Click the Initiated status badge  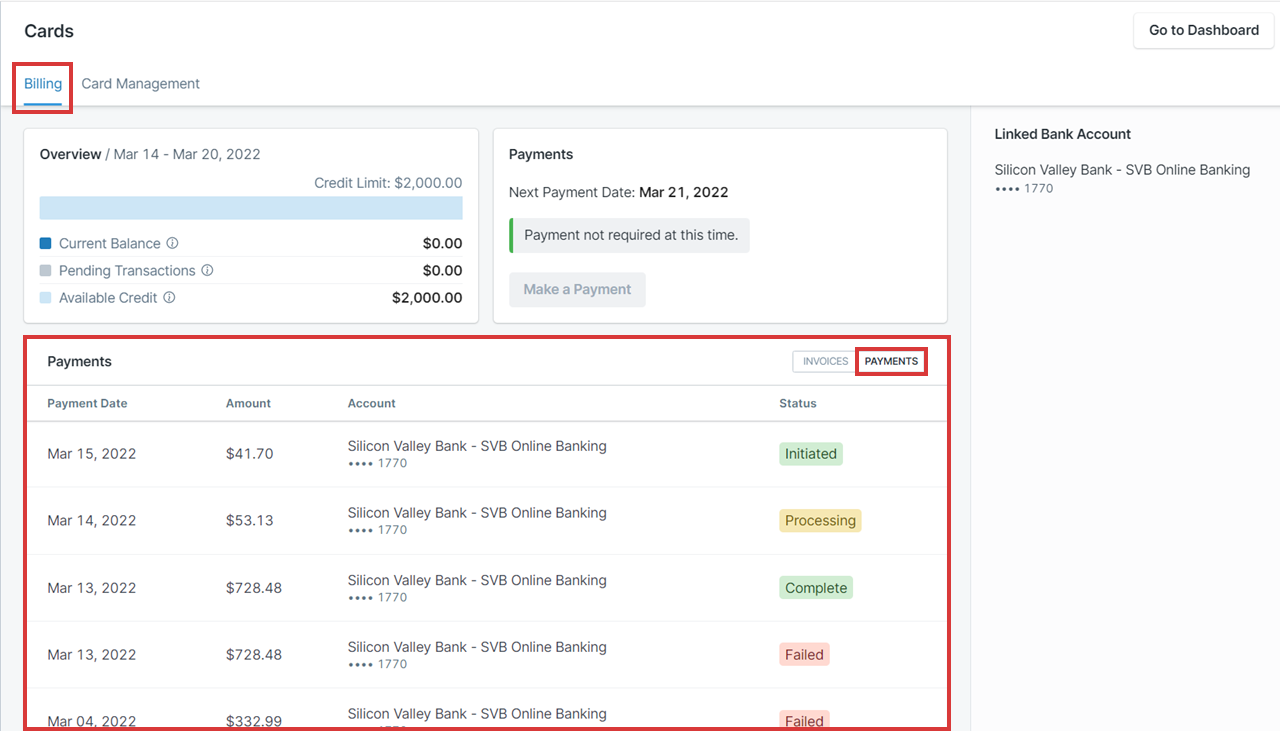[810, 453]
